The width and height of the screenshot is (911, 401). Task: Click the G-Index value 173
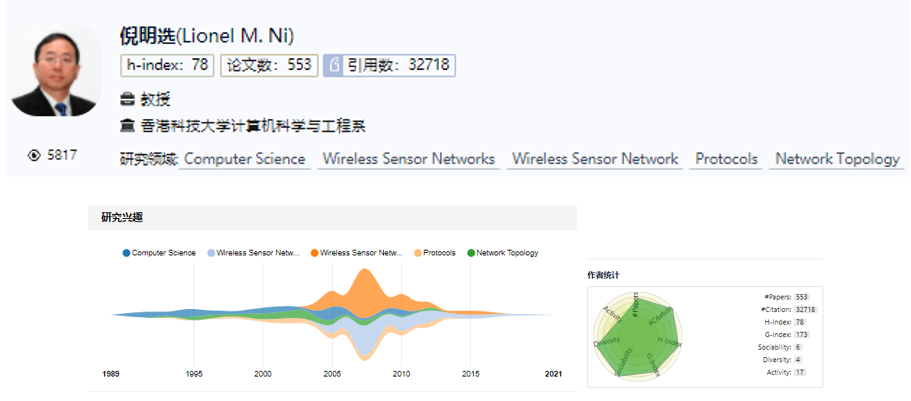coord(800,334)
